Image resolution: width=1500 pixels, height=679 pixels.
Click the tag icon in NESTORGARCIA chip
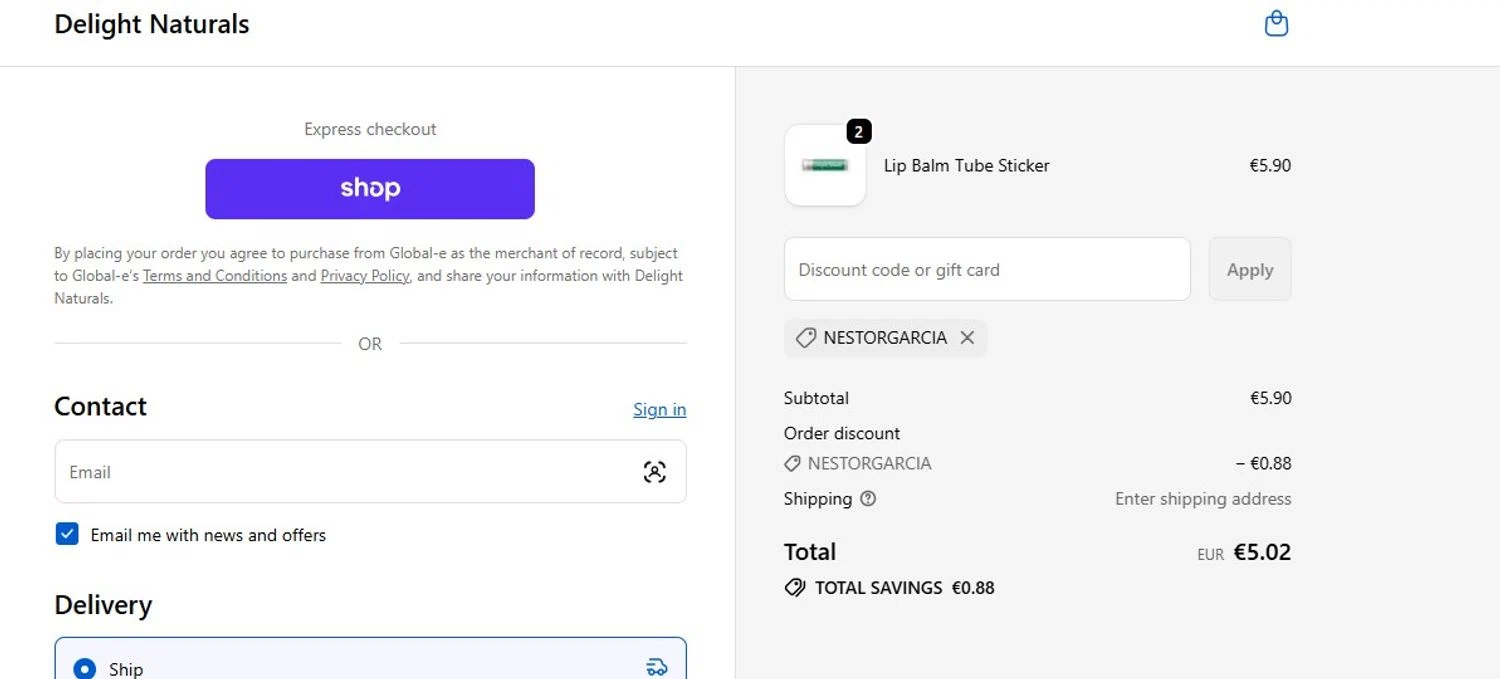(x=805, y=338)
